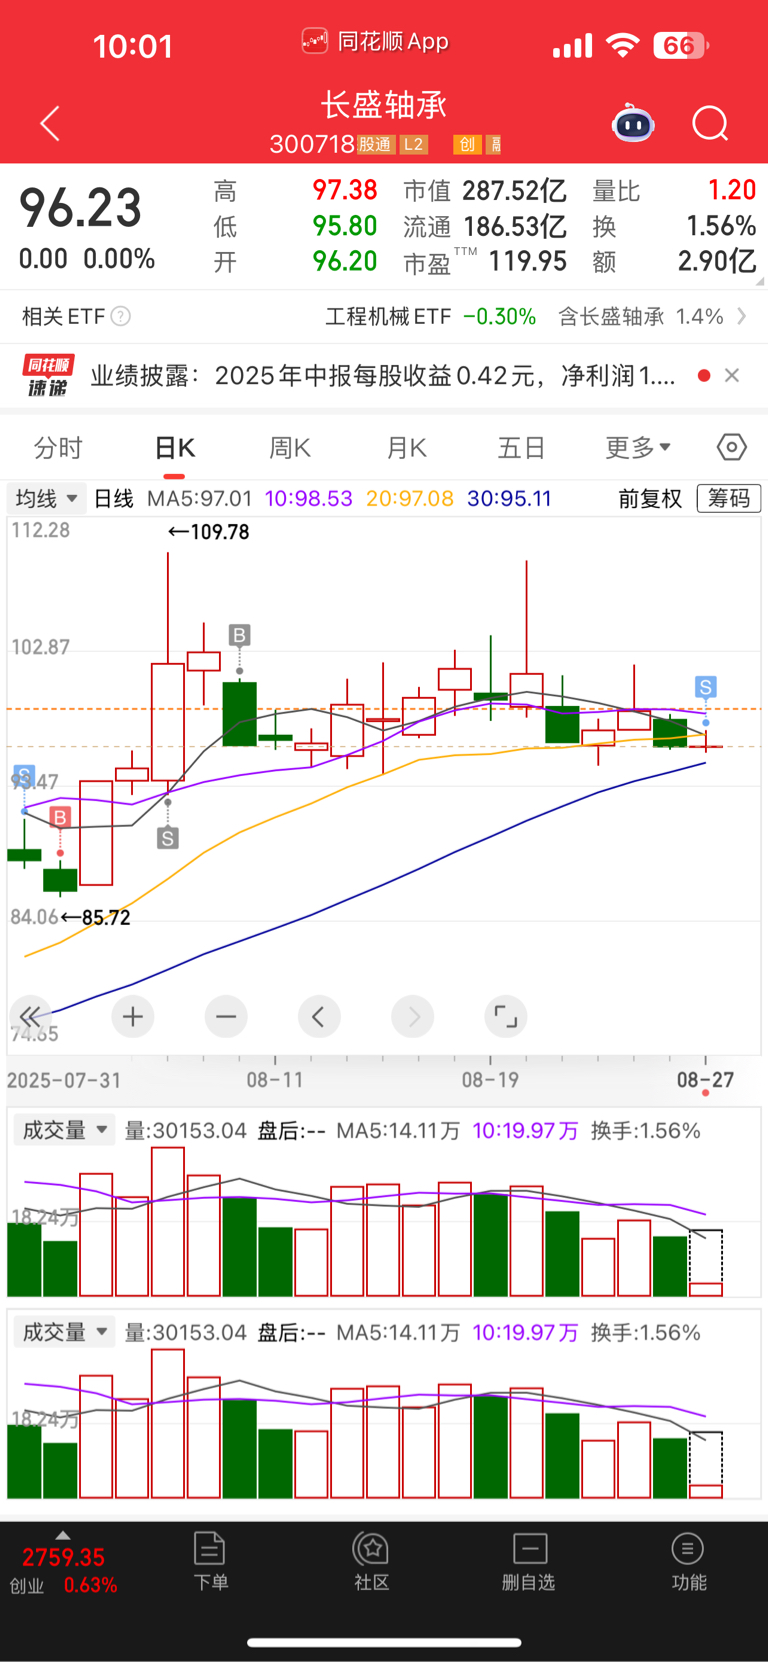This screenshot has height=1662, width=768.
Task: Tap 流通 186.53亿 value
Action: coord(485,227)
